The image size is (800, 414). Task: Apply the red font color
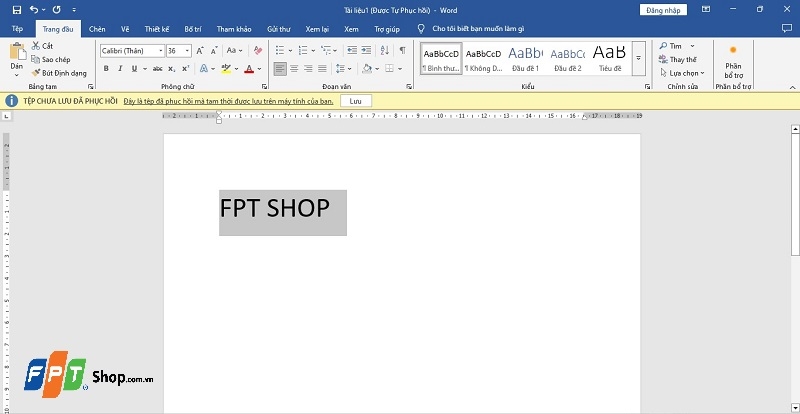(x=249, y=68)
